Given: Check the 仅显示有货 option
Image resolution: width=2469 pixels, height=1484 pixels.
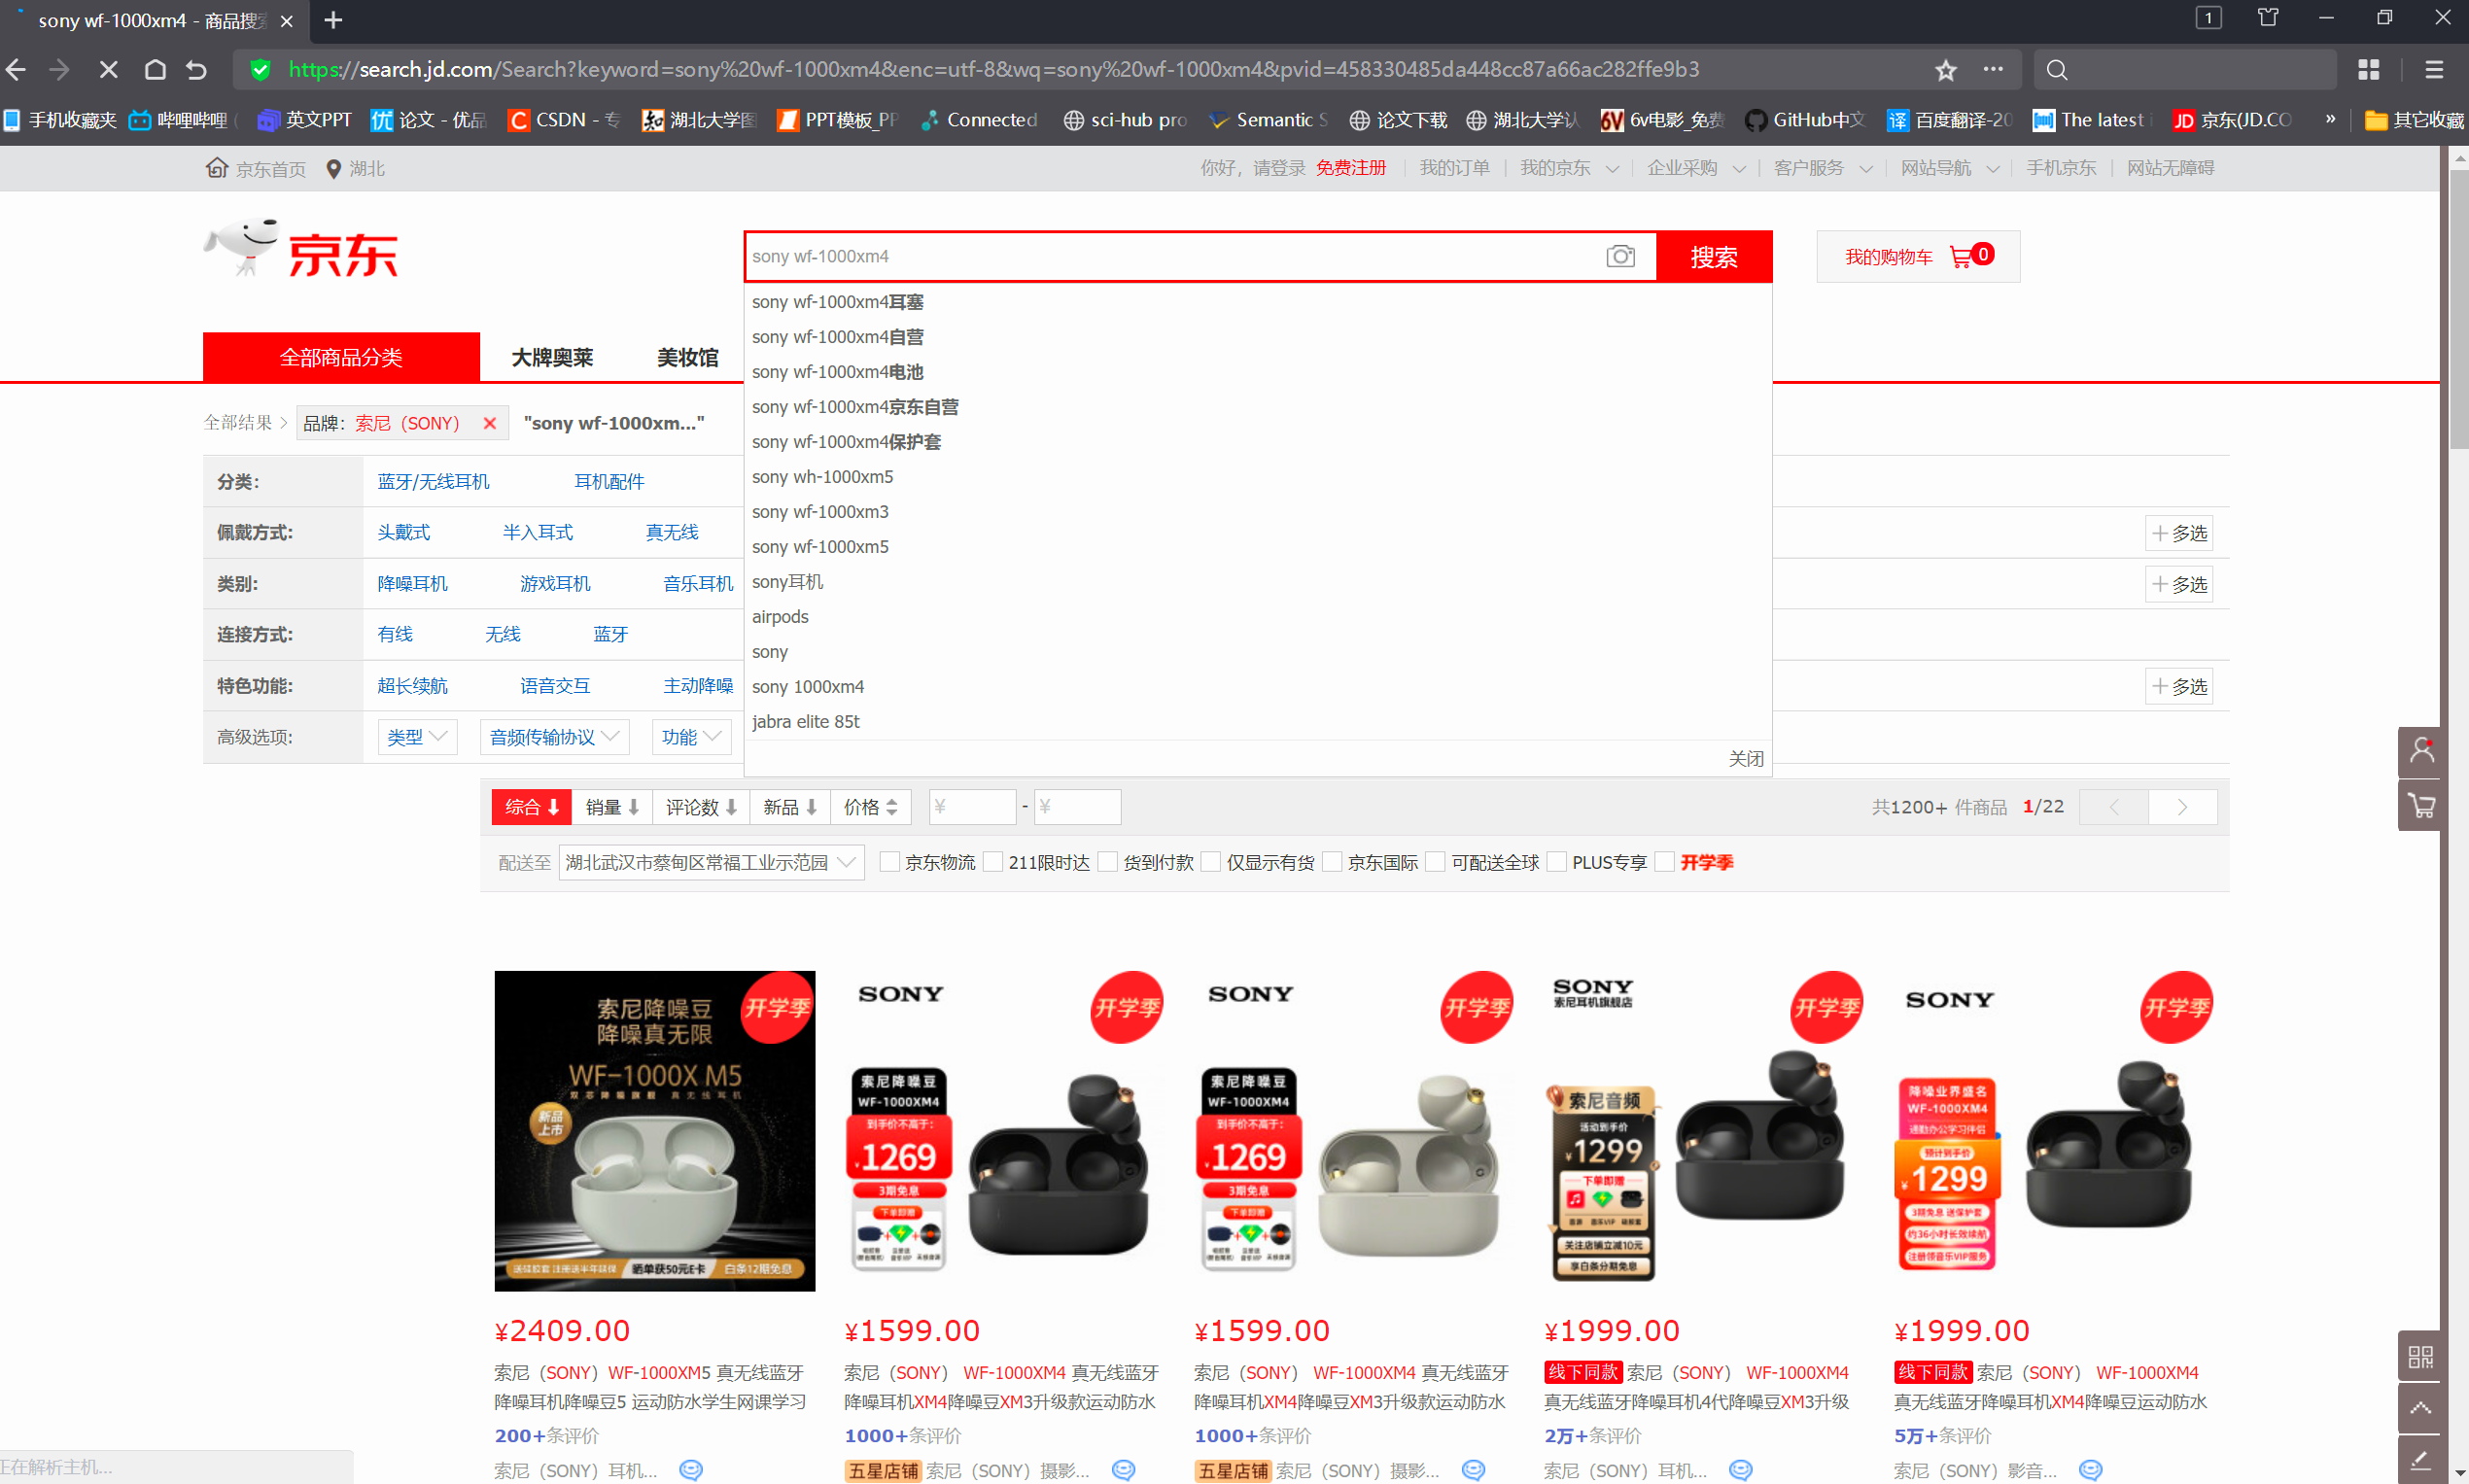Looking at the screenshot, I should coord(1210,862).
